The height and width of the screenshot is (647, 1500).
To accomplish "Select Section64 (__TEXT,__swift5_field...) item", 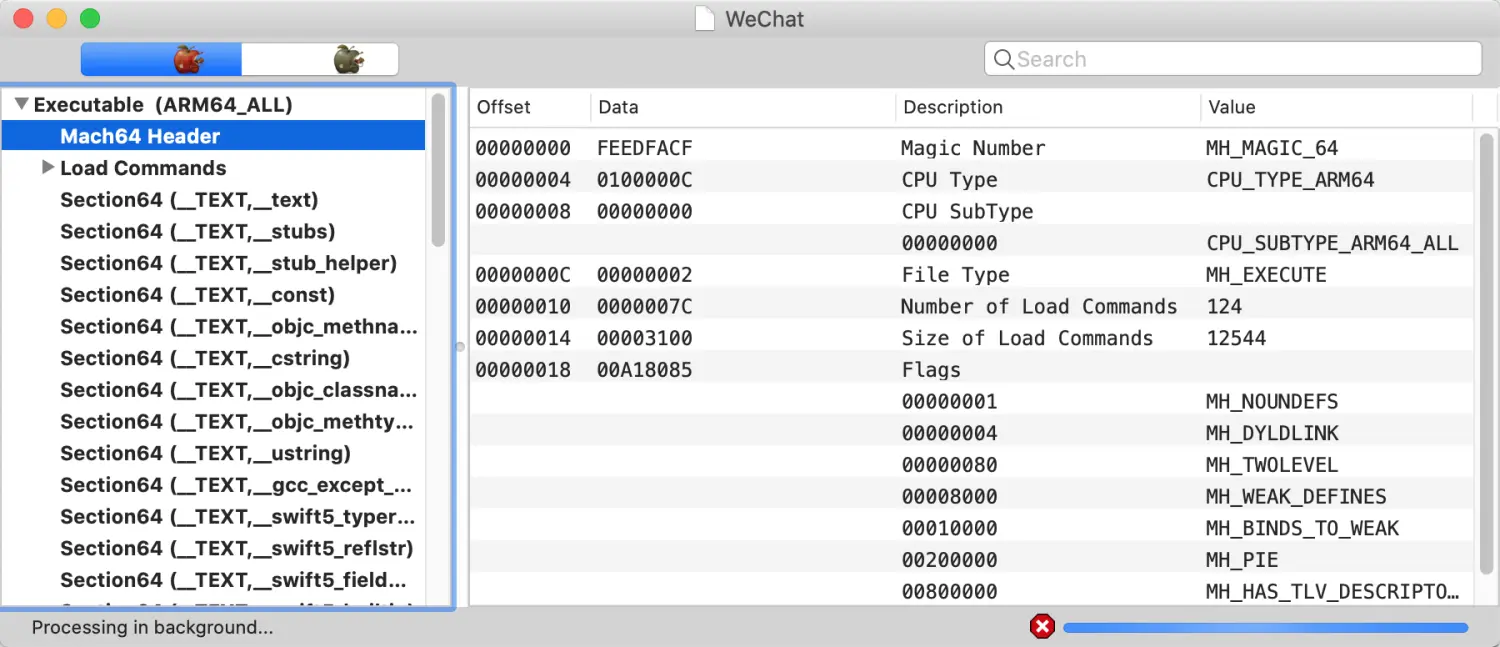I will pyautogui.click(x=233, y=580).
